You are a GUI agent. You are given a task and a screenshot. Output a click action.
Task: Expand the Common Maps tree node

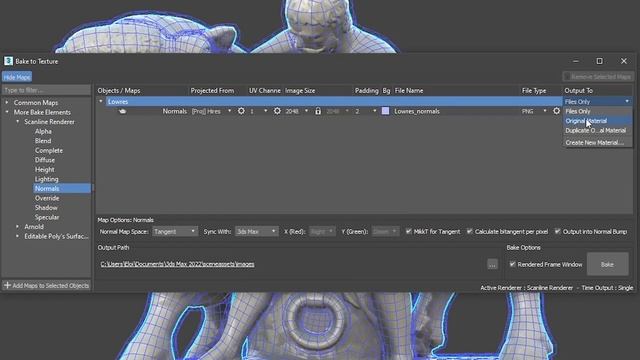pos(7,102)
